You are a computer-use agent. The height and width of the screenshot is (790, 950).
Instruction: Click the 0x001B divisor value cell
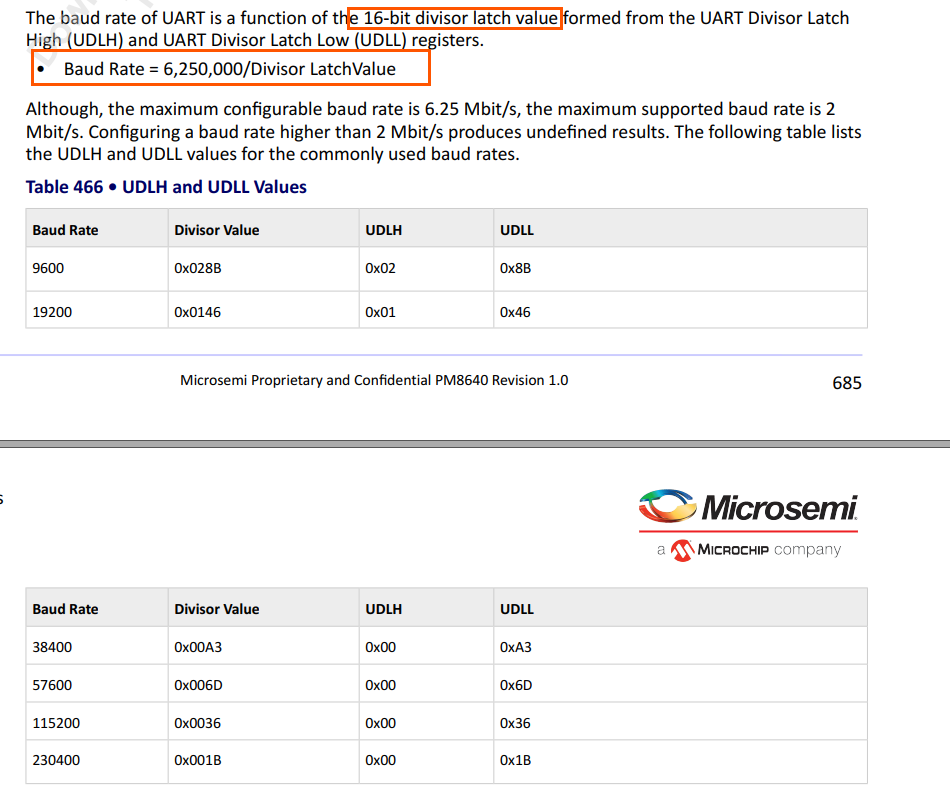click(264, 760)
